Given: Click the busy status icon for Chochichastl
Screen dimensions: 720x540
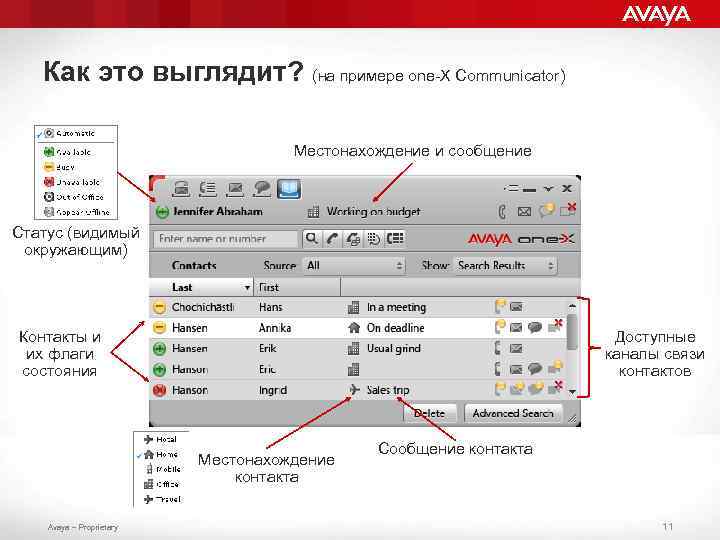Looking at the screenshot, I should point(159,307).
